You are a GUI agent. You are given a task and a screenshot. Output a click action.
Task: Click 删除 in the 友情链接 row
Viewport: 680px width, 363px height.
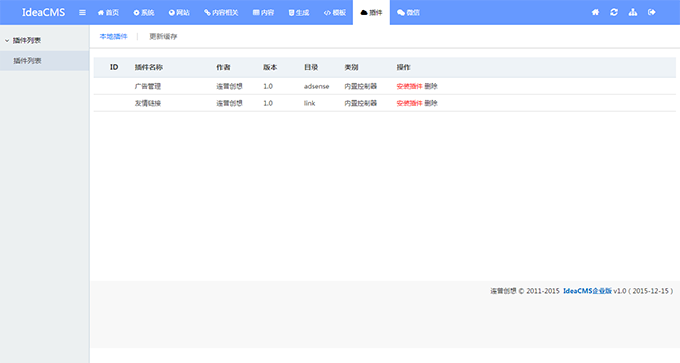[431, 103]
